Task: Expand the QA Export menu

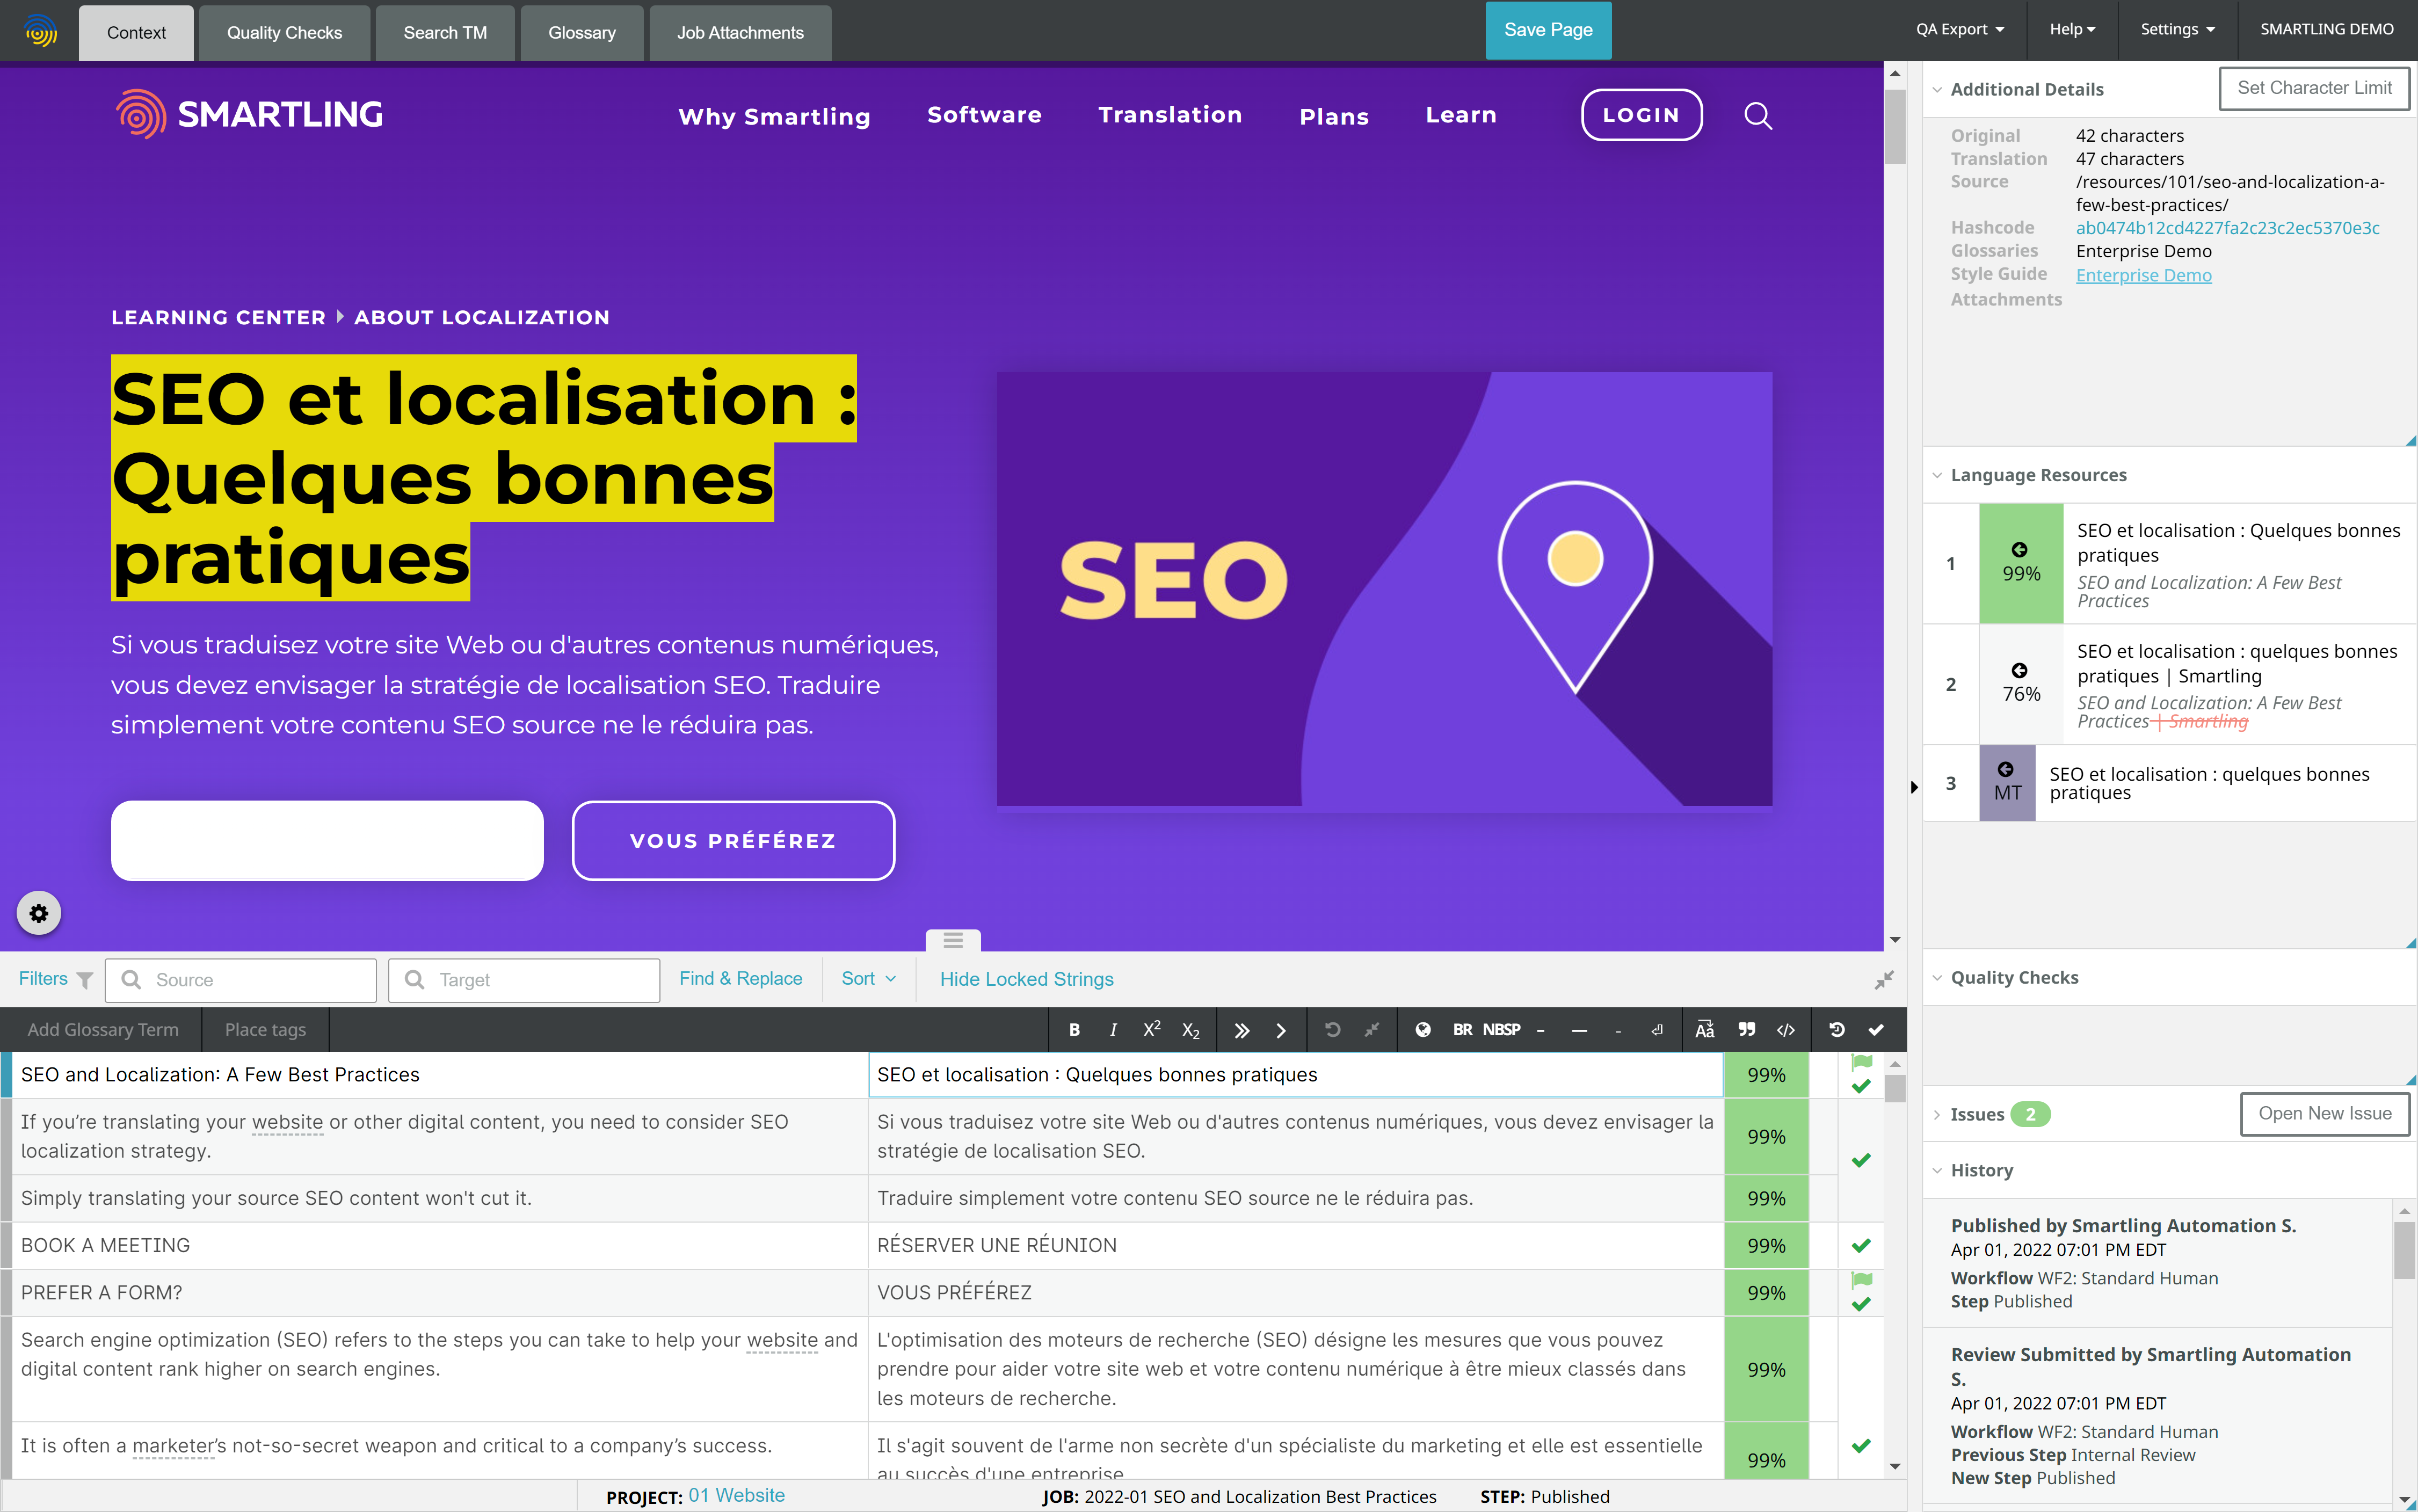Action: (1959, 30)
